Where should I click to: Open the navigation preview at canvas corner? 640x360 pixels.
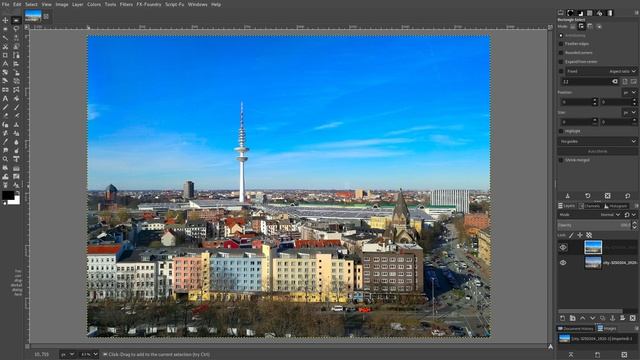(x=551, y=347)
